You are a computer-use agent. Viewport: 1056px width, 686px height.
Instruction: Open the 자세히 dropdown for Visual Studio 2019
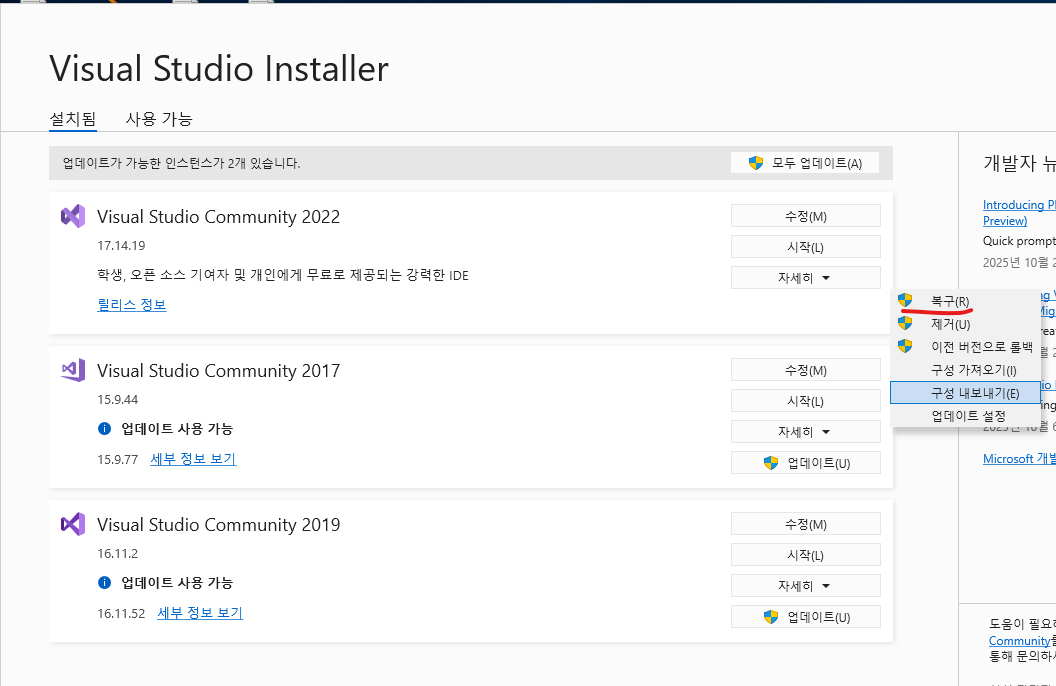[x=805, y=586]
